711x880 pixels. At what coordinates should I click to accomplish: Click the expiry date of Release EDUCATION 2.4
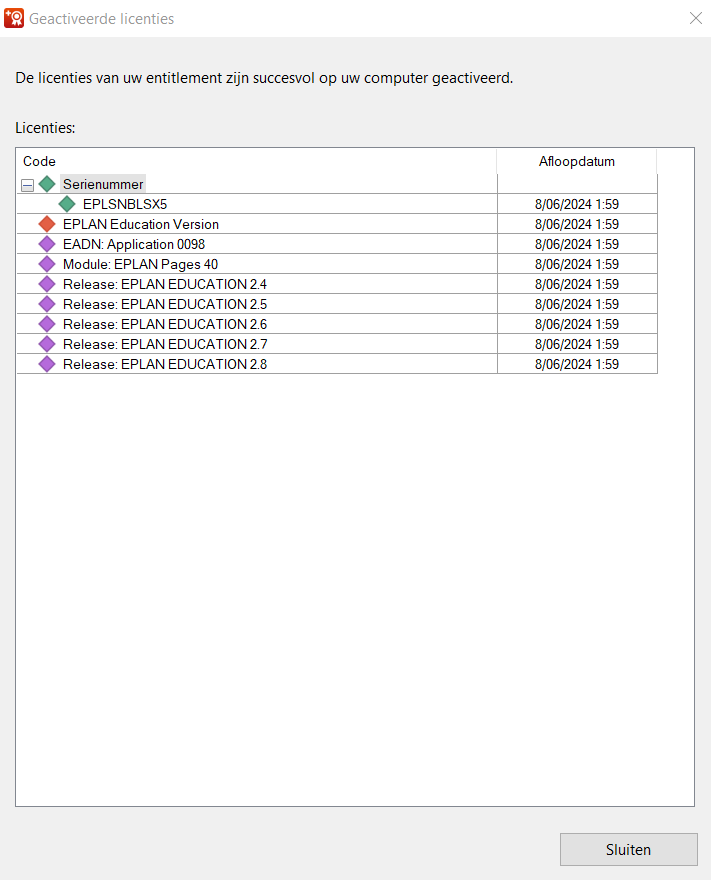pyautogui.click(x=576, y=285)
